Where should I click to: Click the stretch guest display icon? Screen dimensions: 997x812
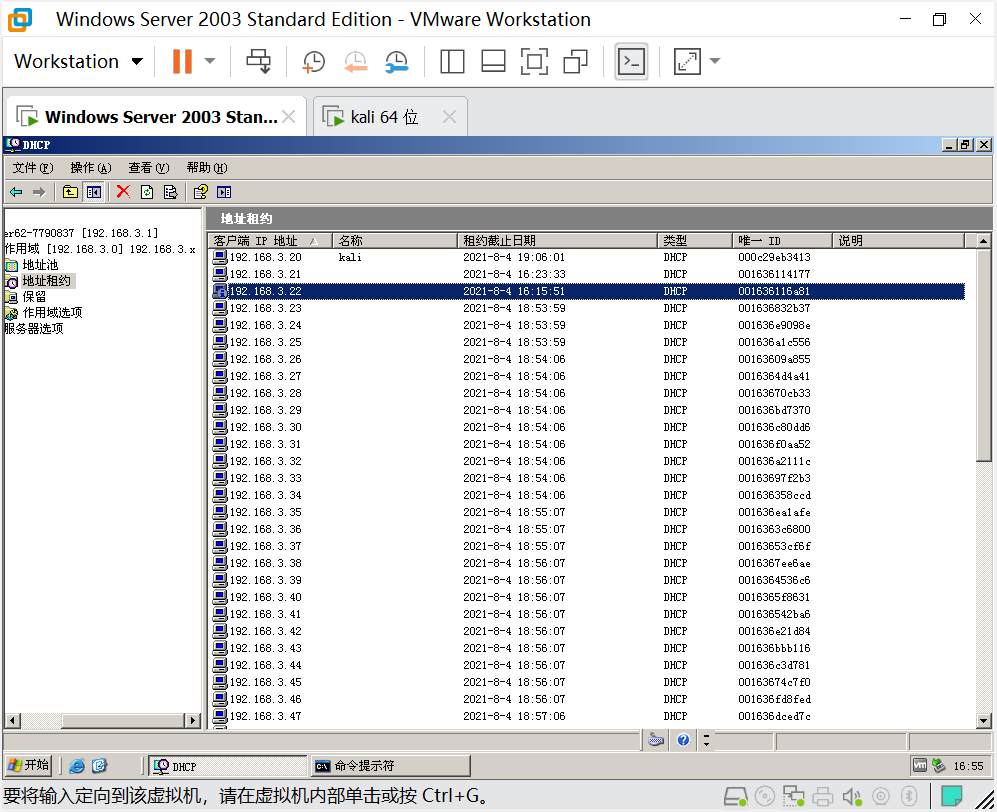[x=687, y=62]
